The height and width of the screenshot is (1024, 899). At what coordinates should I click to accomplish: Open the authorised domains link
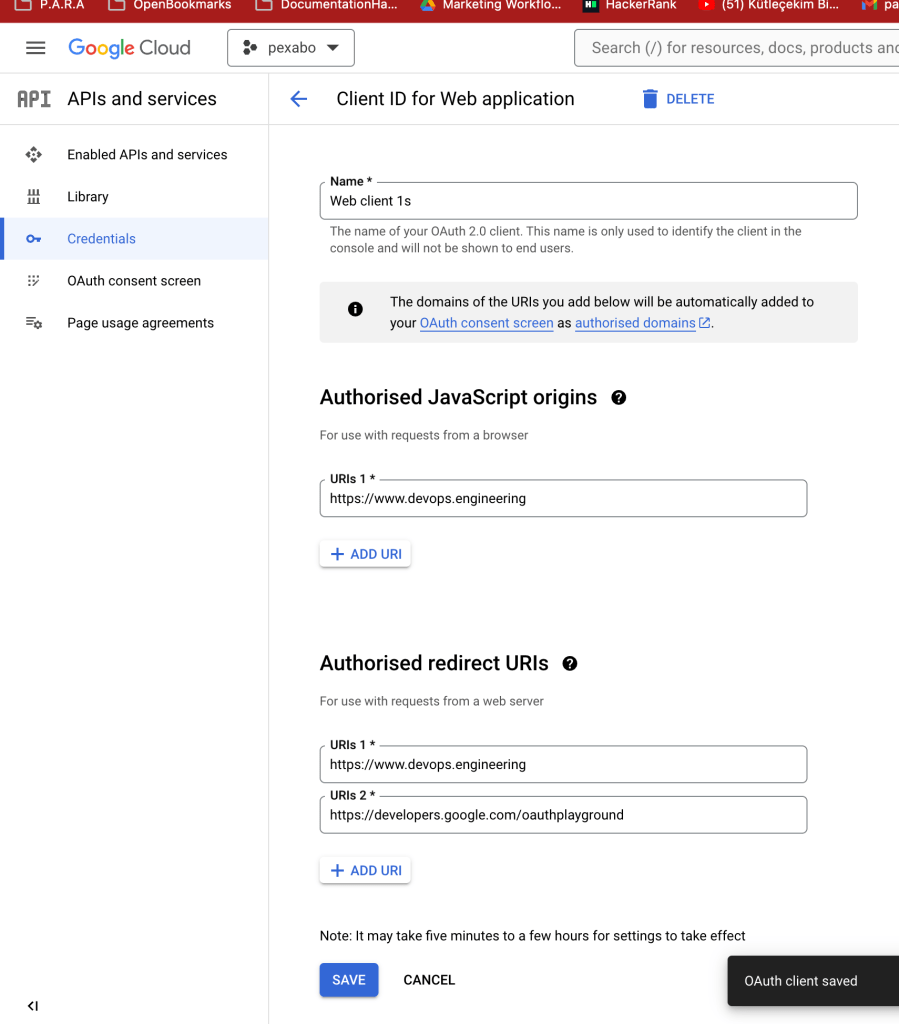point(635,323)
